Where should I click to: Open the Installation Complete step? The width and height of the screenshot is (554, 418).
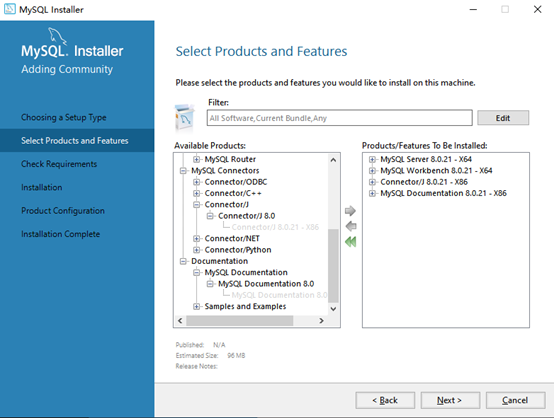point(60,234)
